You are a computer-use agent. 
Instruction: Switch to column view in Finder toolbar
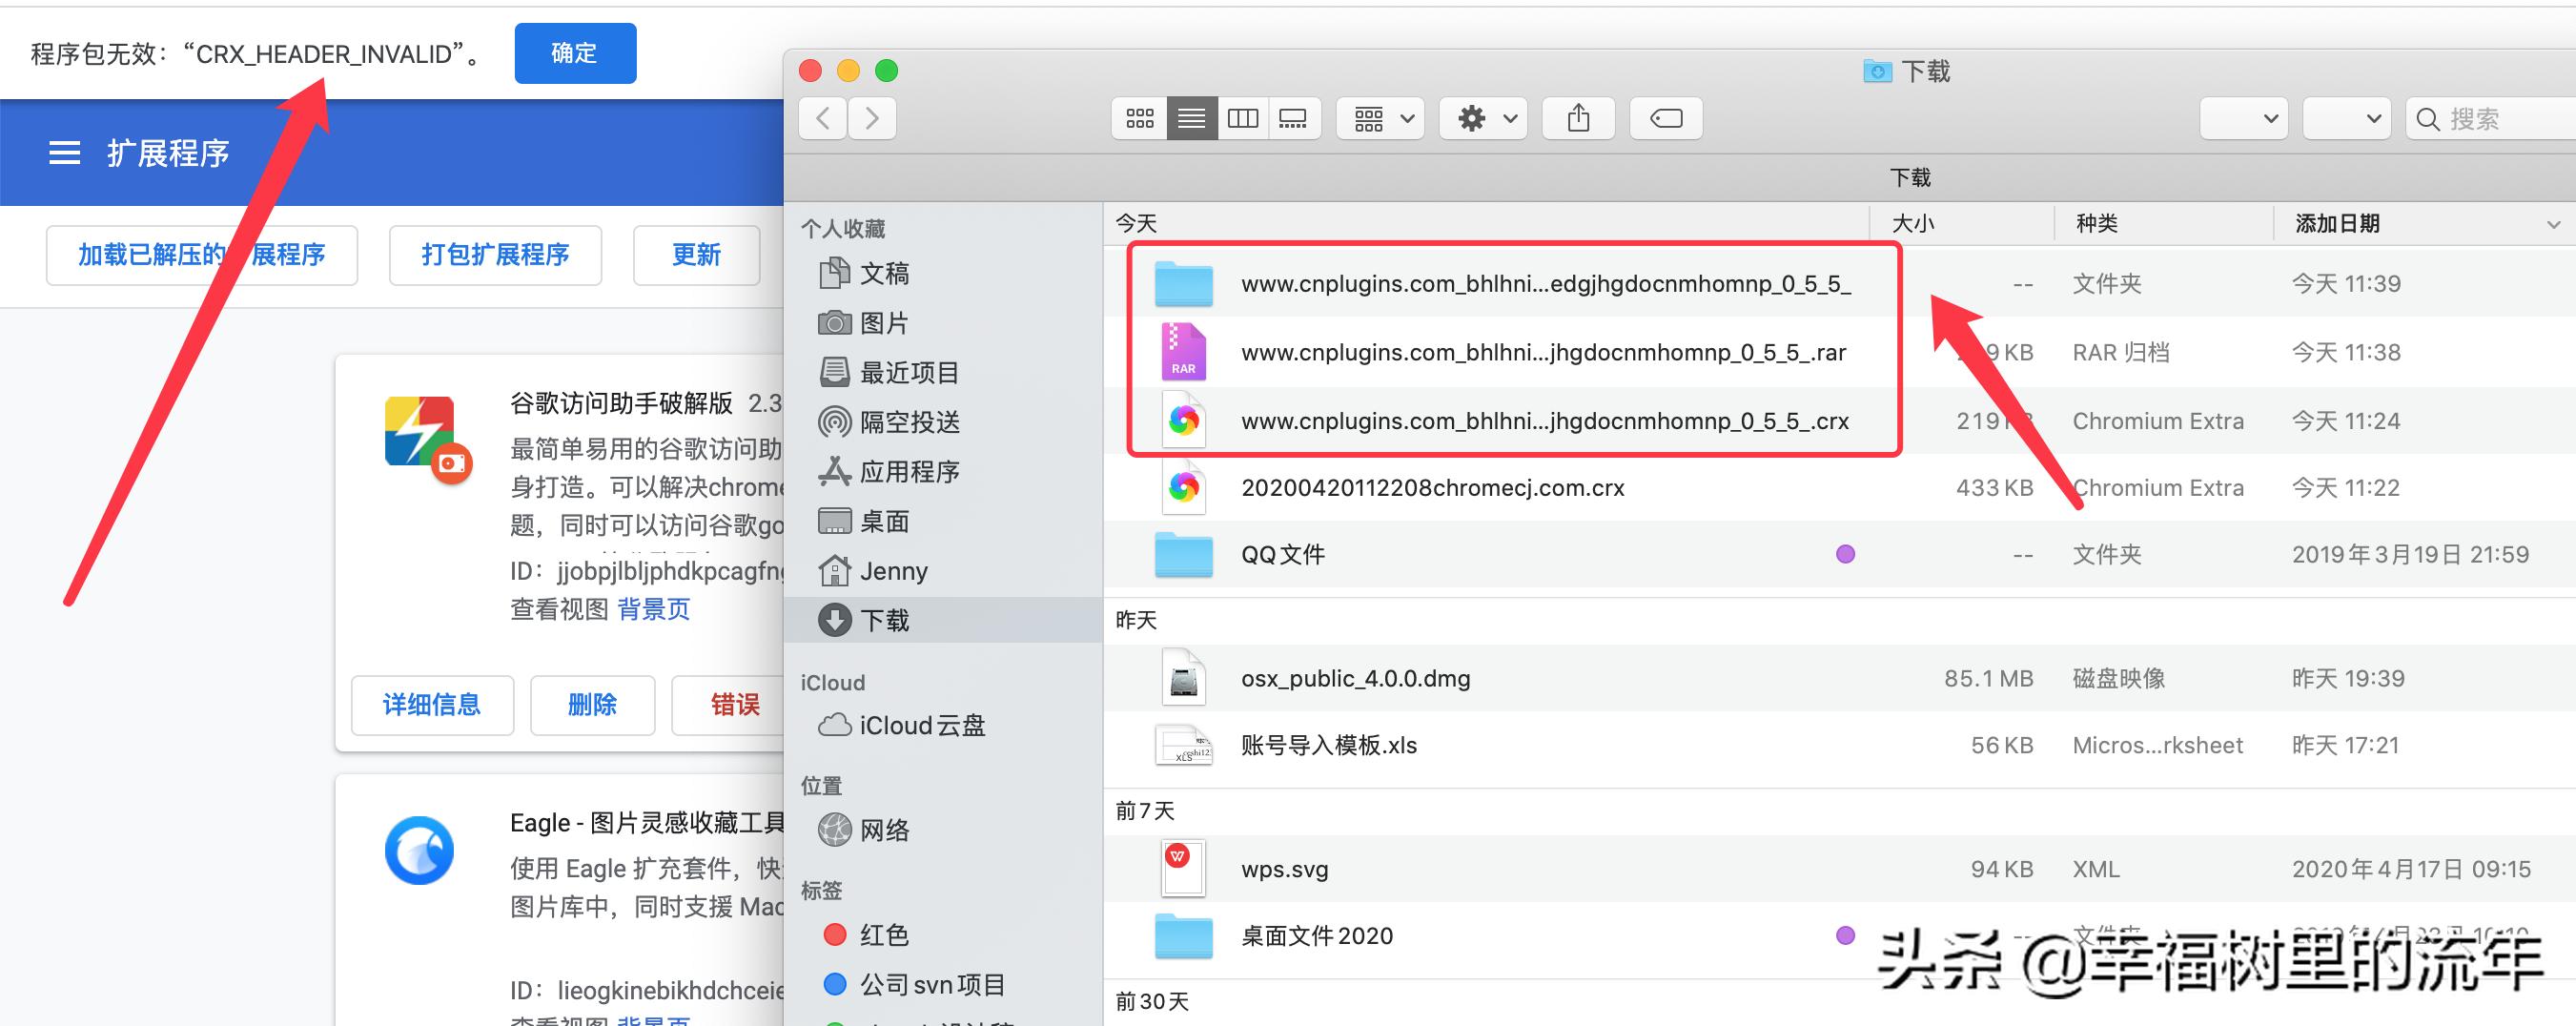(1242, 118)
